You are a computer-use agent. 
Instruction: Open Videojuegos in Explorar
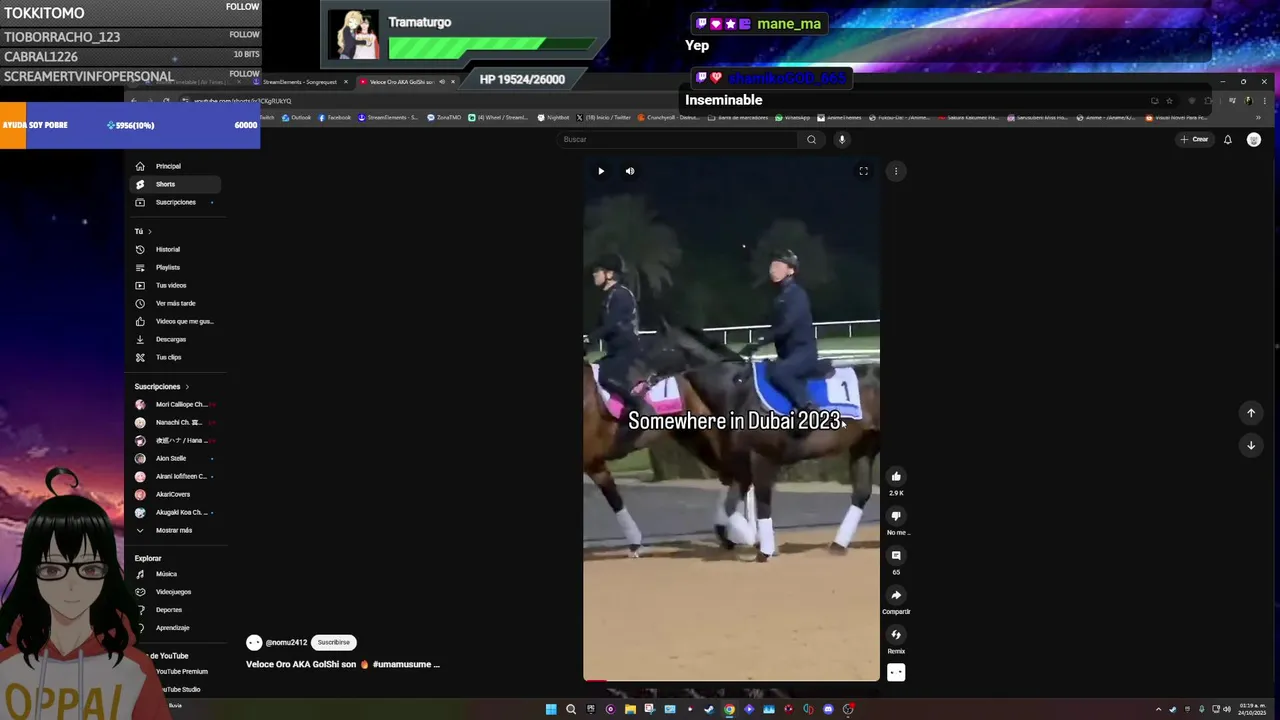click(x=176, y=592)
